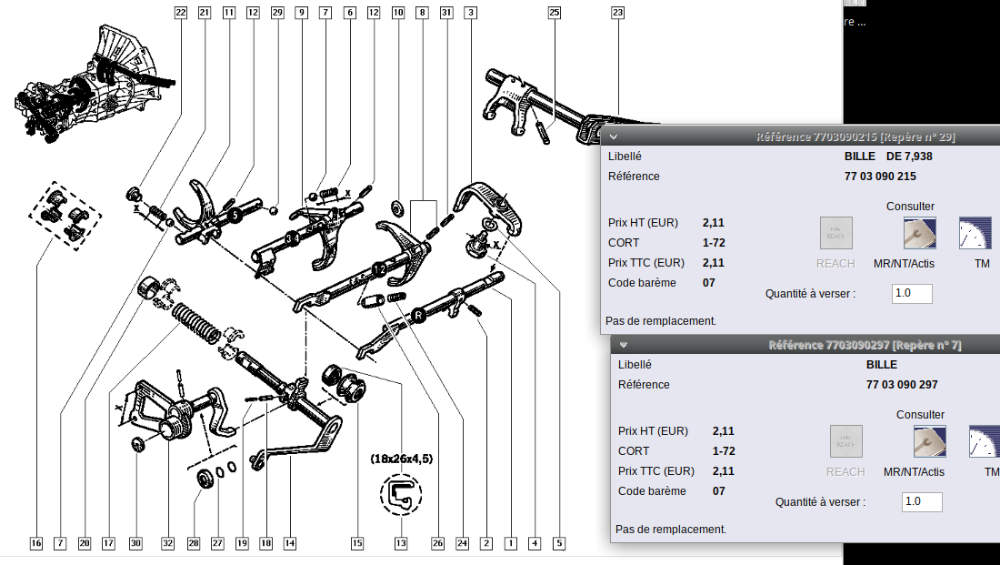Pick callout number 5 in the bottom row
Screen dimensions: 1000x565
559,544
